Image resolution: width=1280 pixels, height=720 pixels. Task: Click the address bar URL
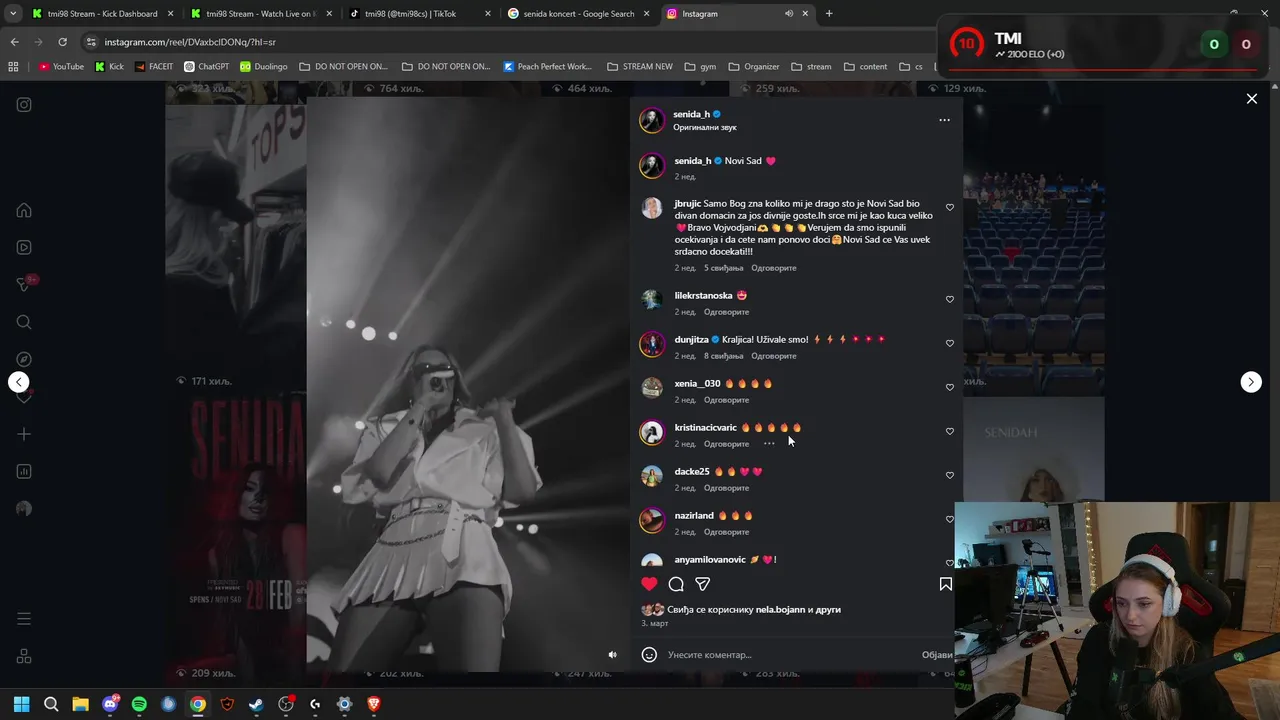click(190, 42)
